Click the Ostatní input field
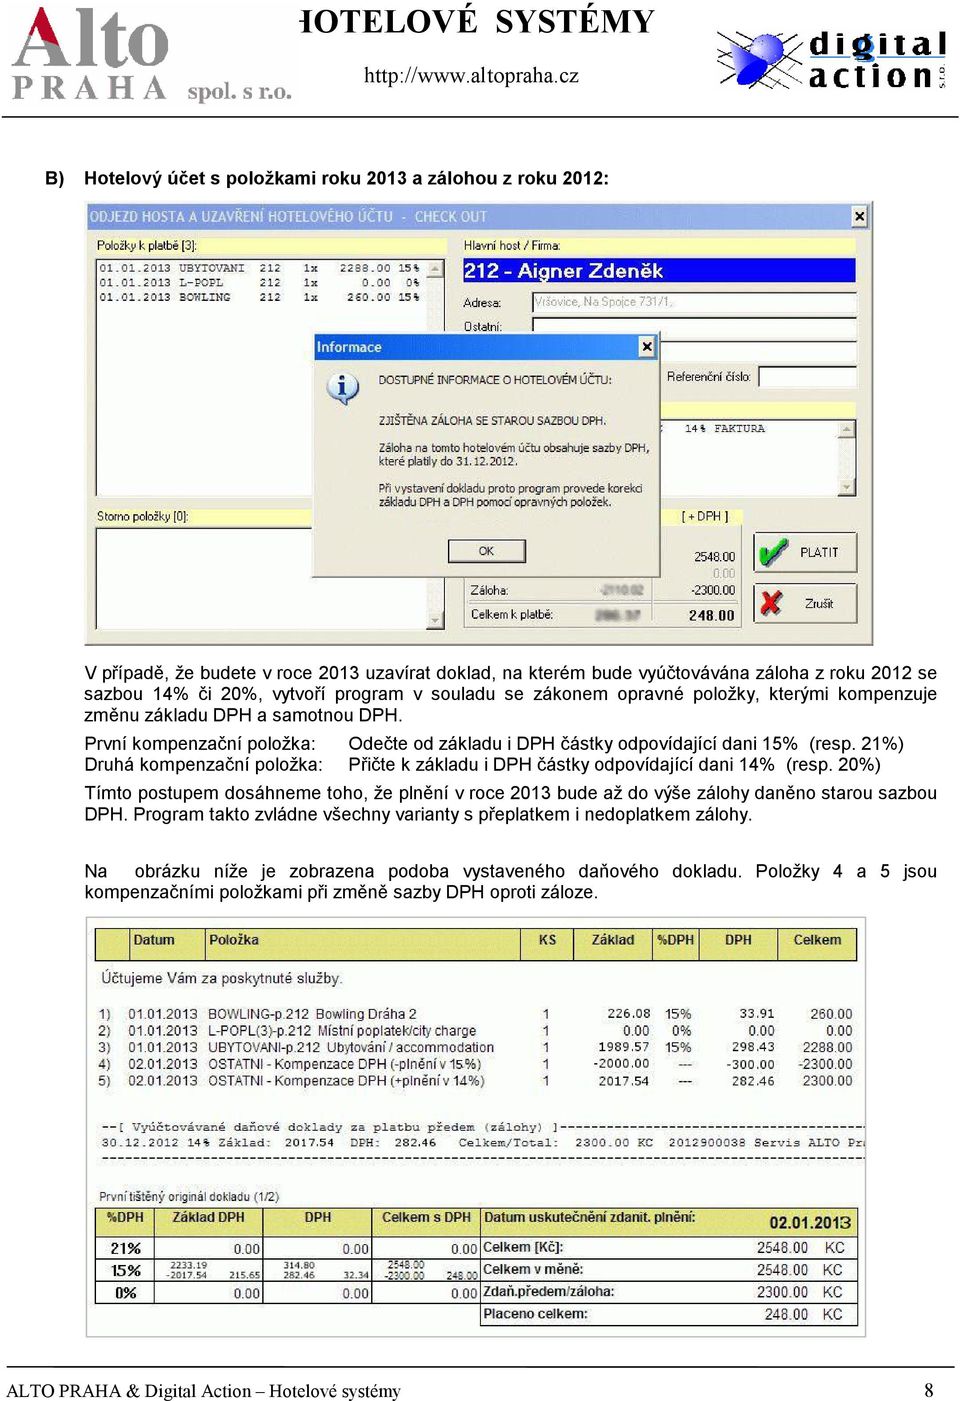Screen dimensions: 960x1401 pyautogui.click(x=694, y=326)
